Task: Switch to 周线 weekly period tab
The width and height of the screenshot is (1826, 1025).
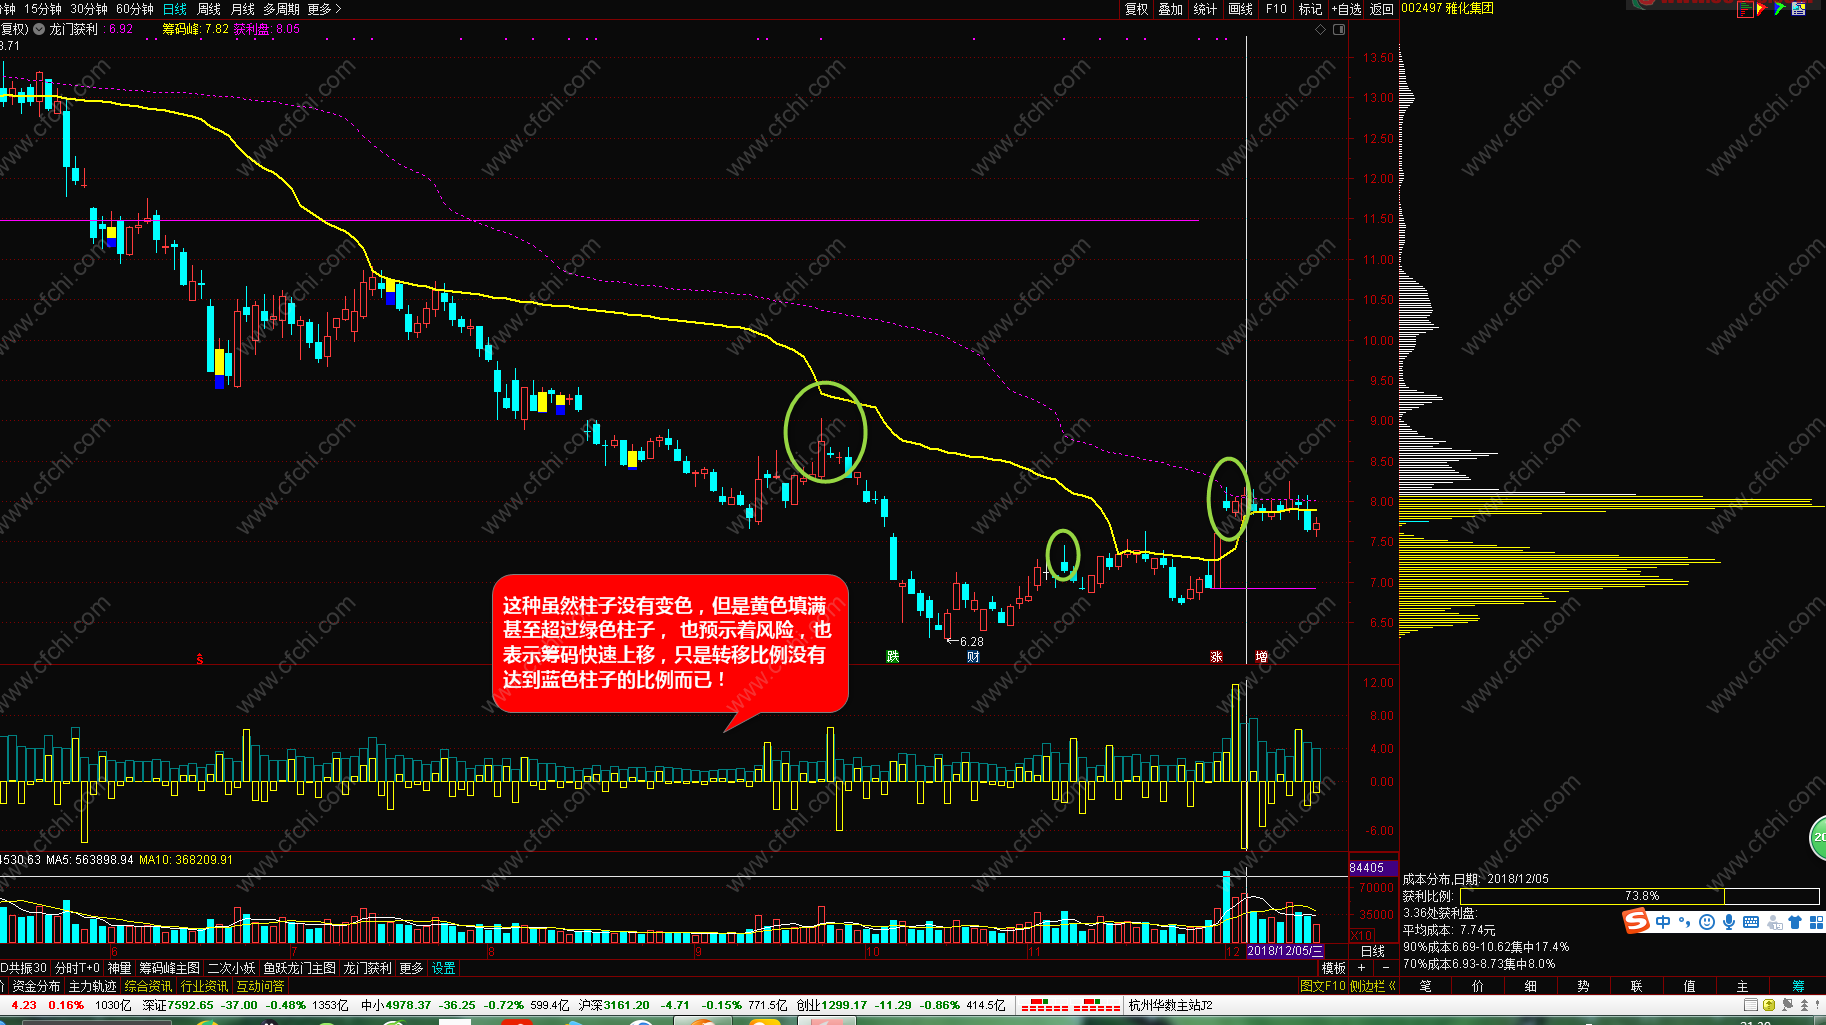Action: 209,9
